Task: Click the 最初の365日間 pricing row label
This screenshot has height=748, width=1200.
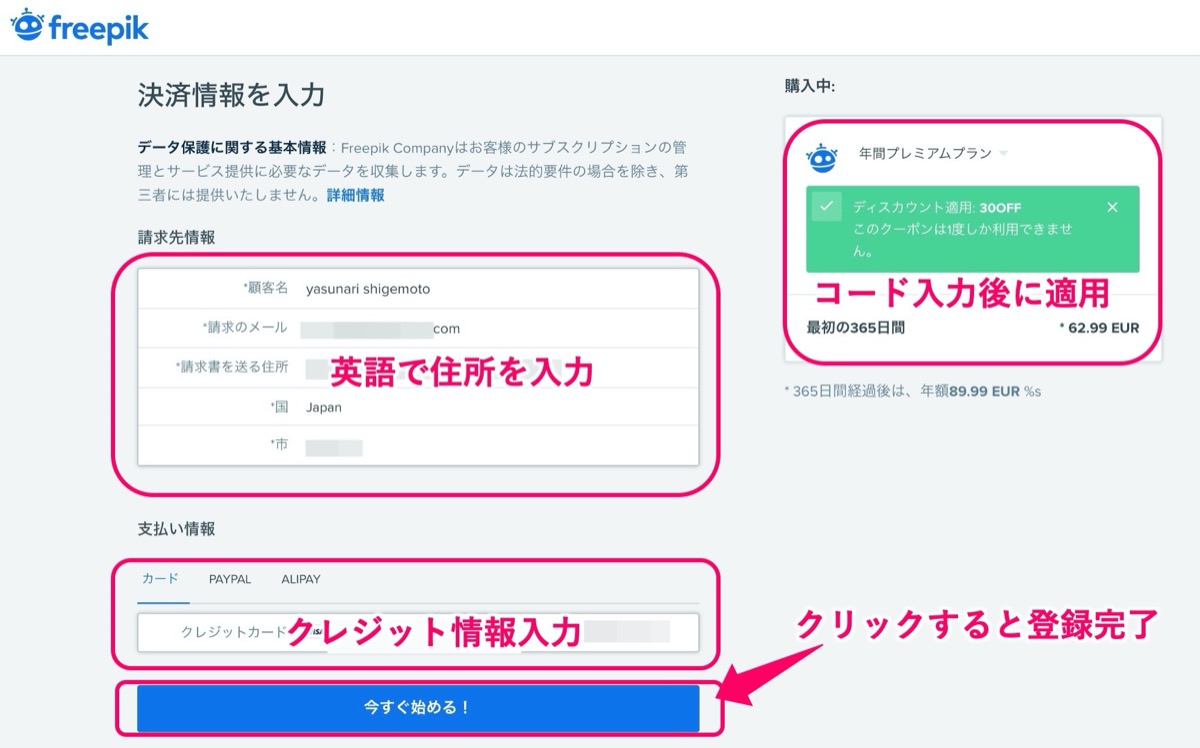Action: [856, 327]
